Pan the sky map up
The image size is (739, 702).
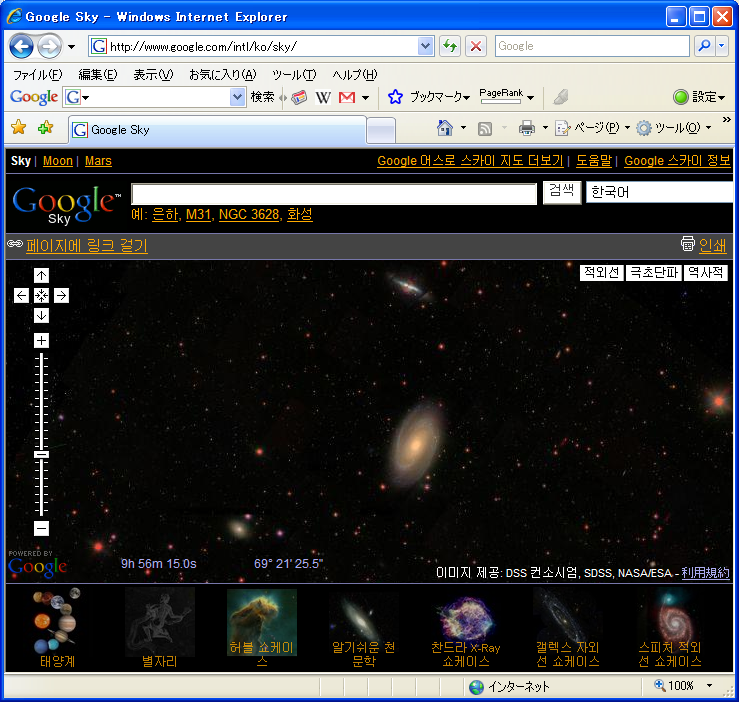(x=41, y=275)
